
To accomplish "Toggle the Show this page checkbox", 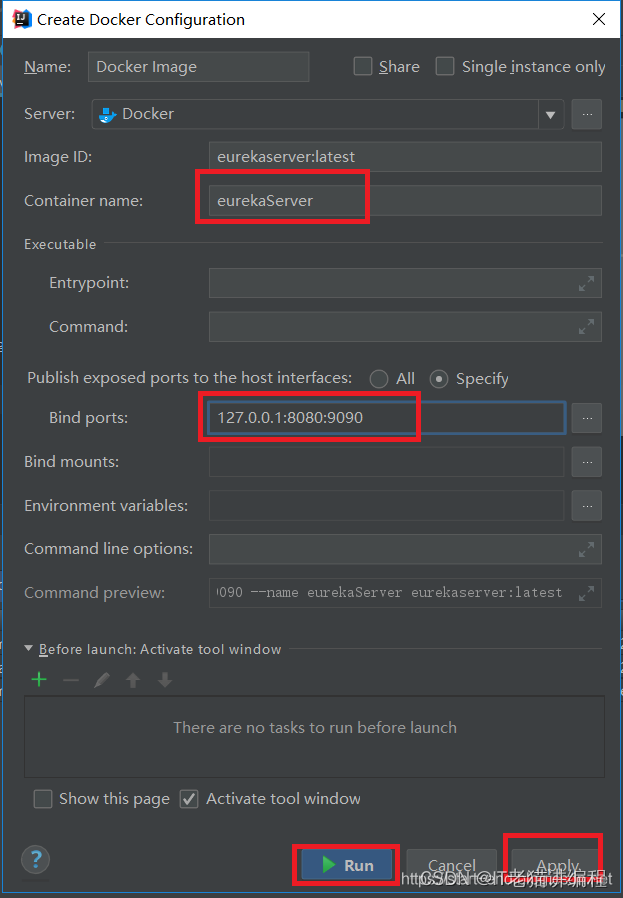I will tap(43, 799).
